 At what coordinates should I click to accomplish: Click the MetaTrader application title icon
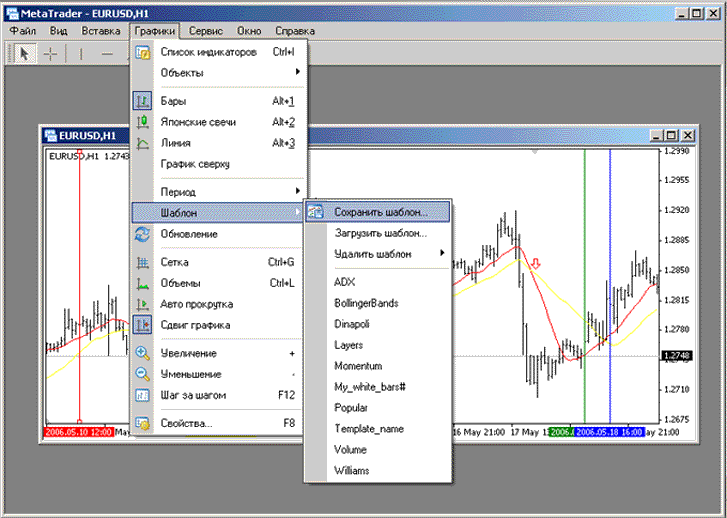point(12,13)
